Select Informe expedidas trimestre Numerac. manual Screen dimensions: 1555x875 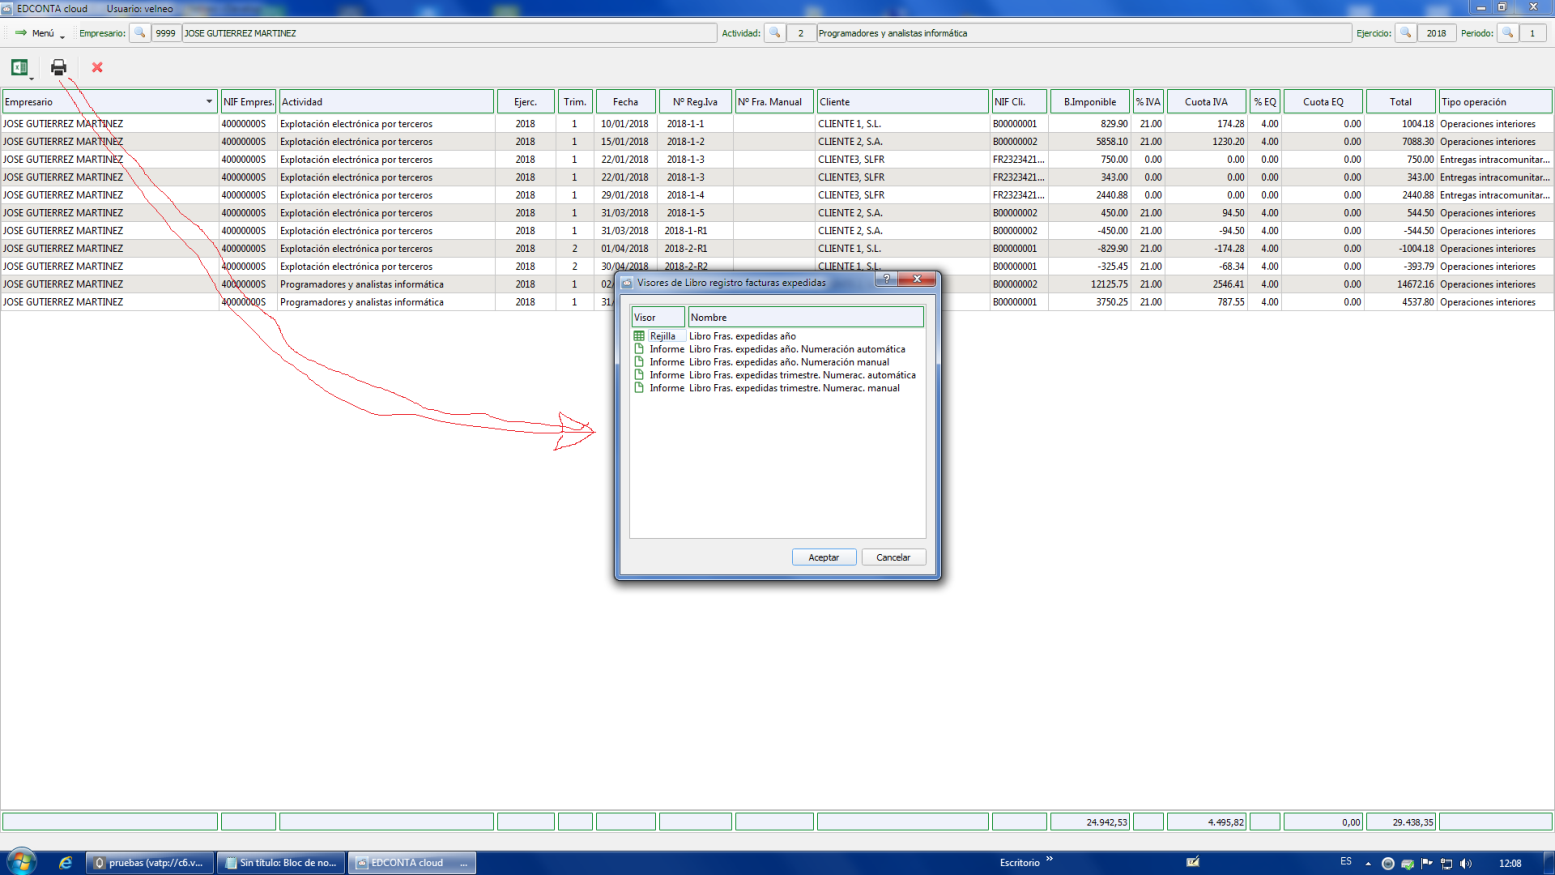[x=793, y=388]
